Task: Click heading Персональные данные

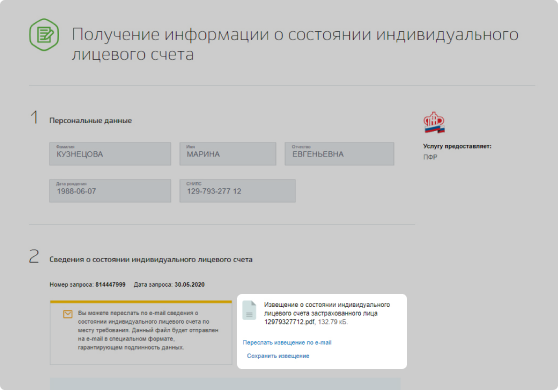Action: click(x=90, y=121)
